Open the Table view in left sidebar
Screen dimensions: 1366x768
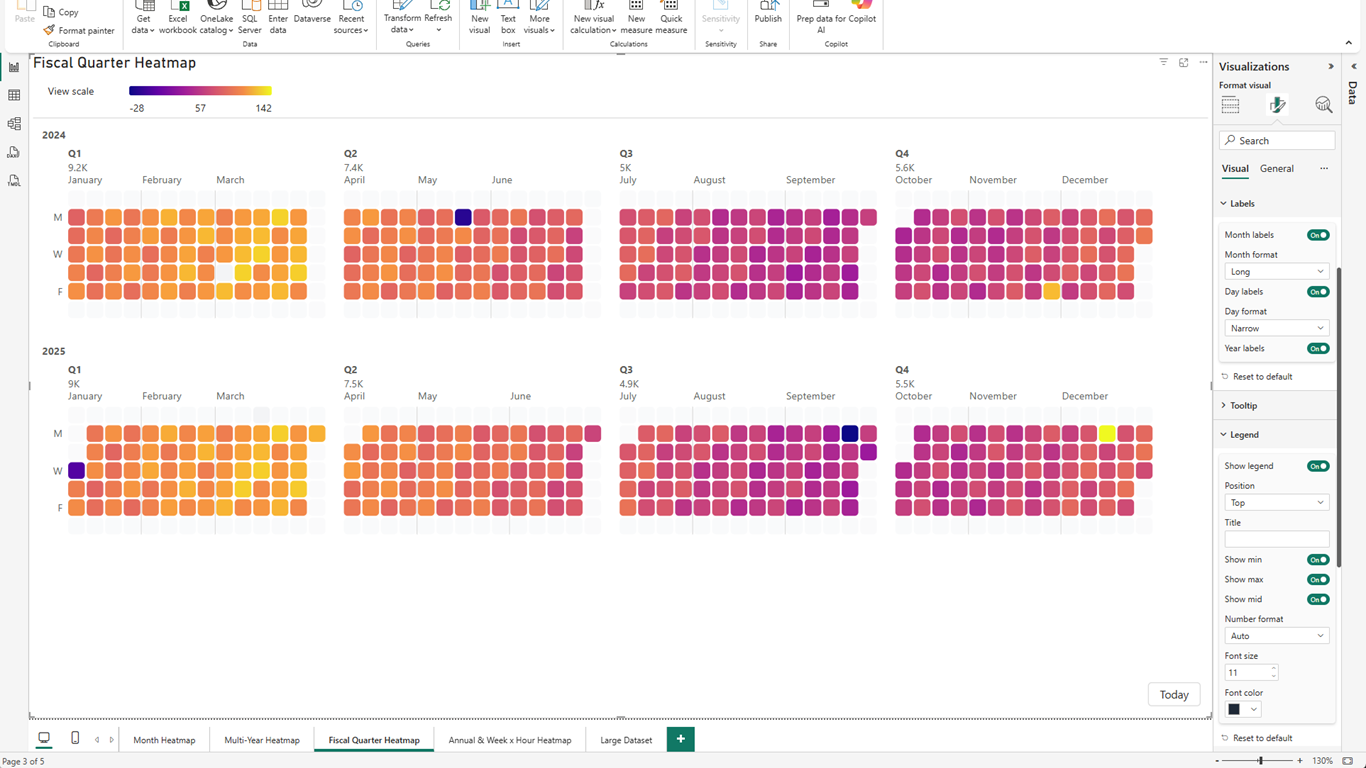(14, 95)
